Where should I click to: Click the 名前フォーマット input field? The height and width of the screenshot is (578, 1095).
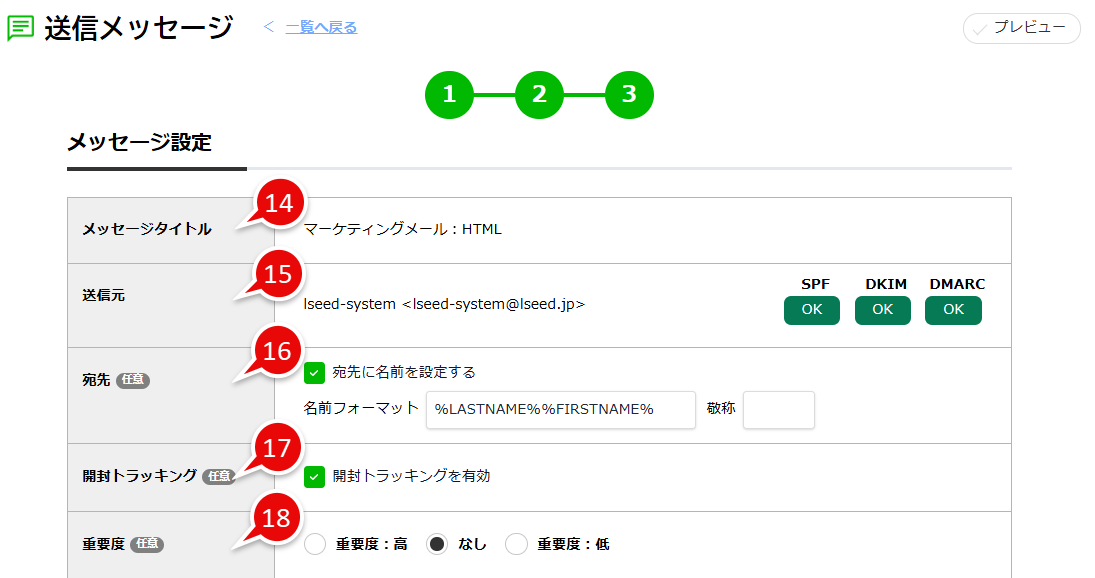560,410
